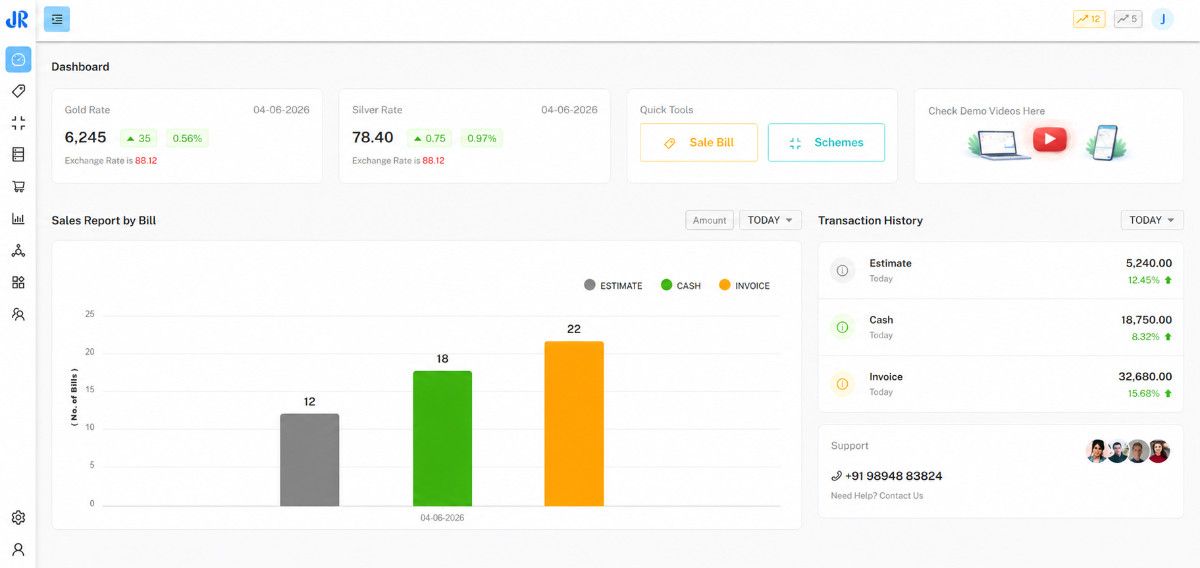Open the user profile icon at sidebar bottom

pyautogui.click(x=18, y=549)
